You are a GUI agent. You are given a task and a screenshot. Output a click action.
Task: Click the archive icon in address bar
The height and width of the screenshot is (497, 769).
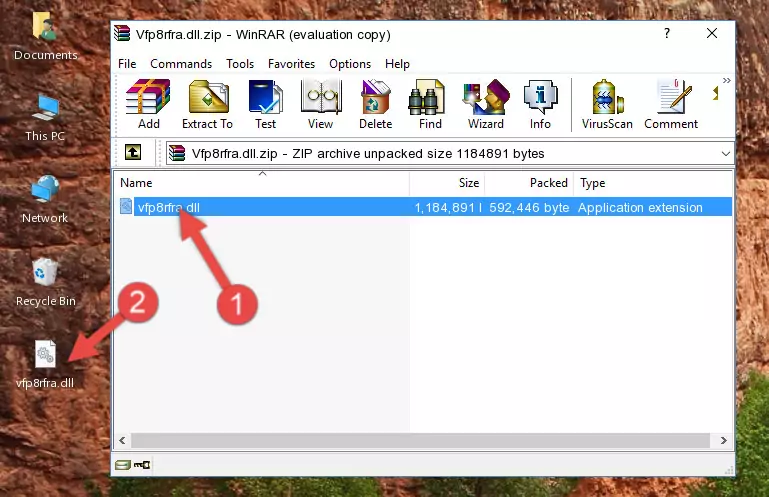177,154
